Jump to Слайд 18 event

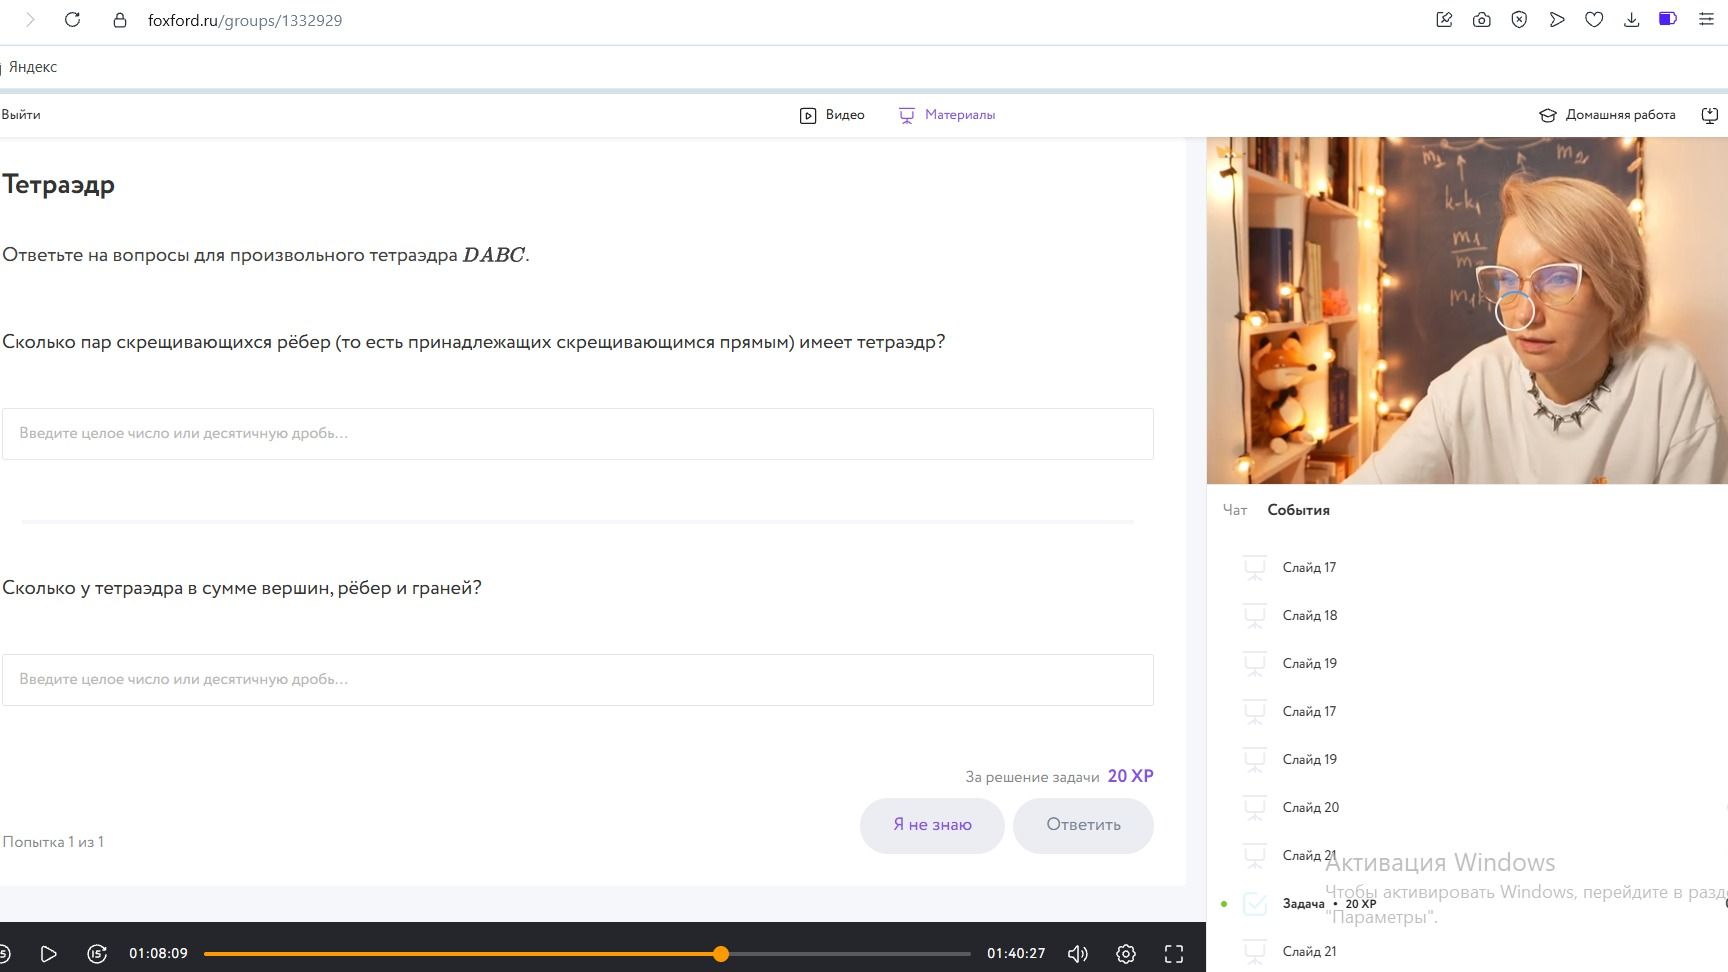[1310, 615]
